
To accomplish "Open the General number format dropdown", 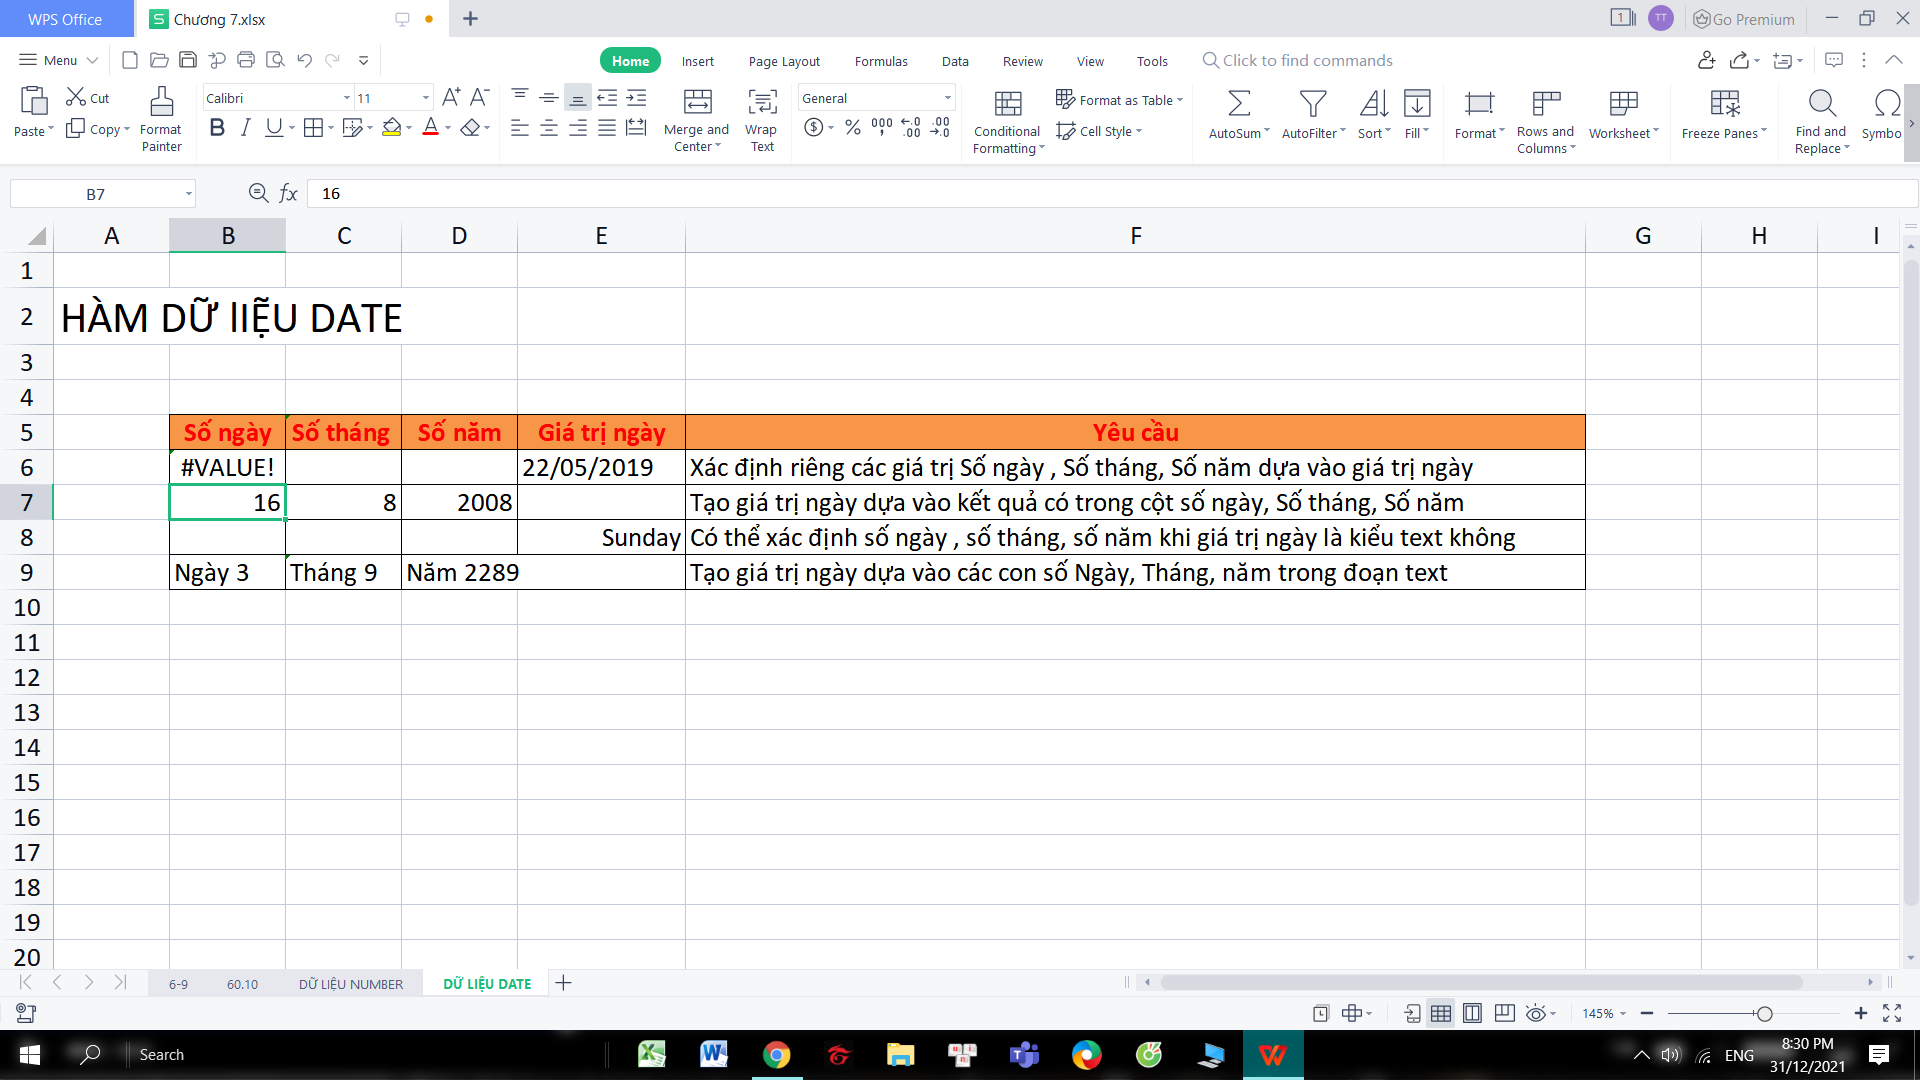I will coord(947,98).
